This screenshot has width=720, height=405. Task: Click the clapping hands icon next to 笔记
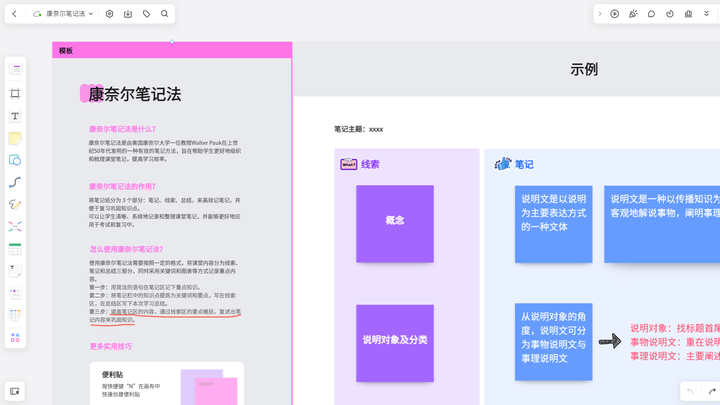pos(503,163)
